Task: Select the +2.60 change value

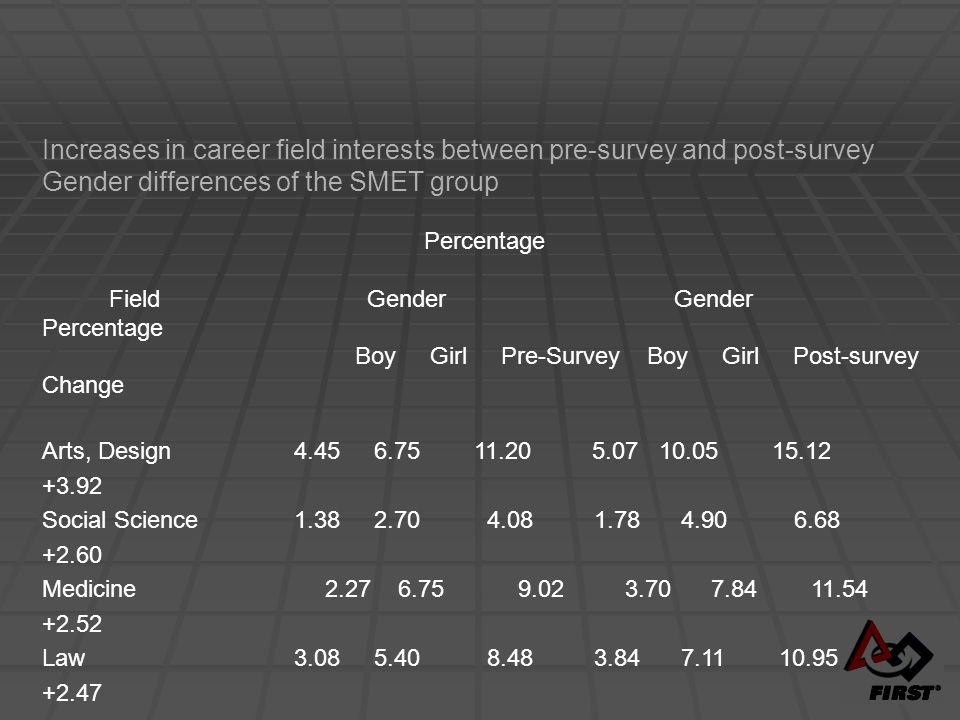Action: 72,555
